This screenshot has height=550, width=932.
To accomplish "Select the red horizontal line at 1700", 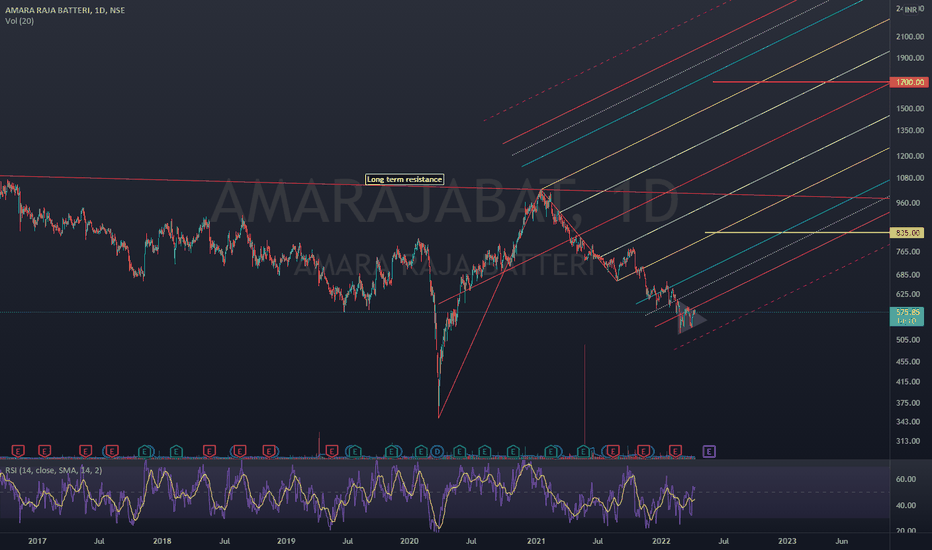I will click(801, 82).
